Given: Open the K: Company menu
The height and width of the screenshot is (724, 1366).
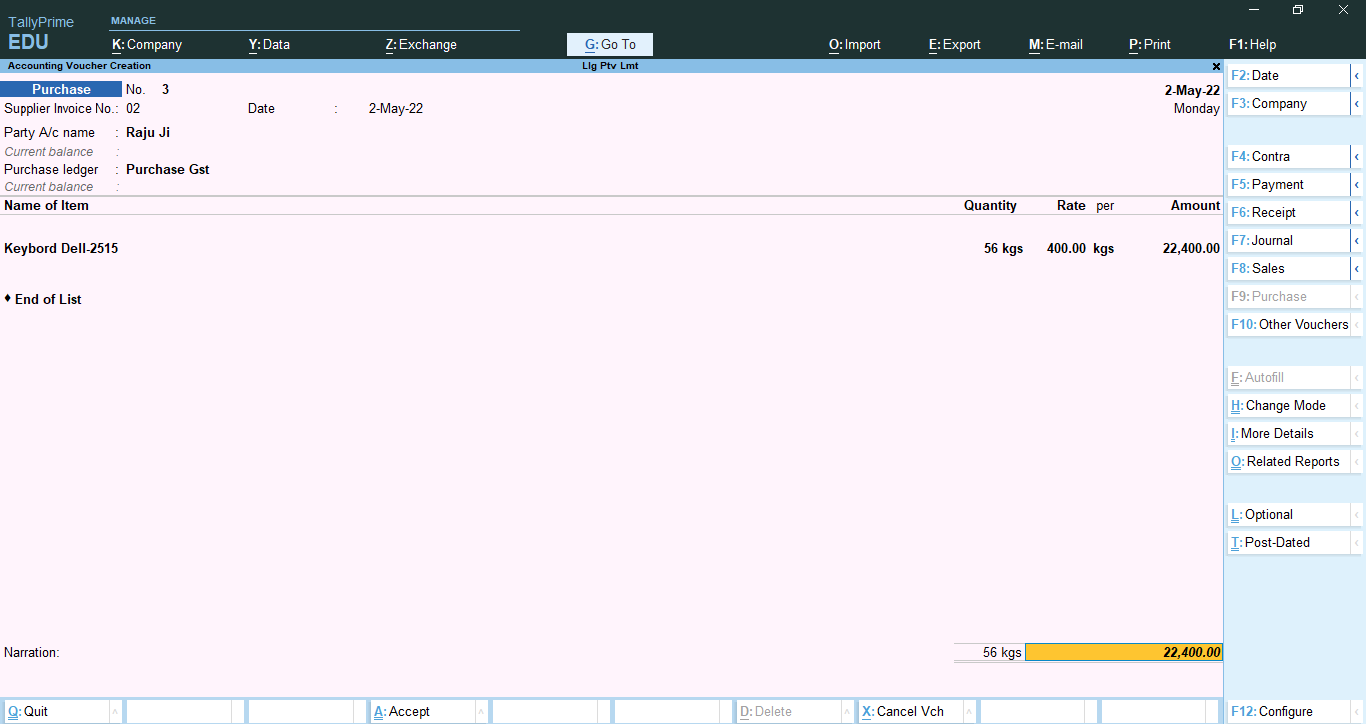Looking at the screenshot, I should tap(147, 44).
